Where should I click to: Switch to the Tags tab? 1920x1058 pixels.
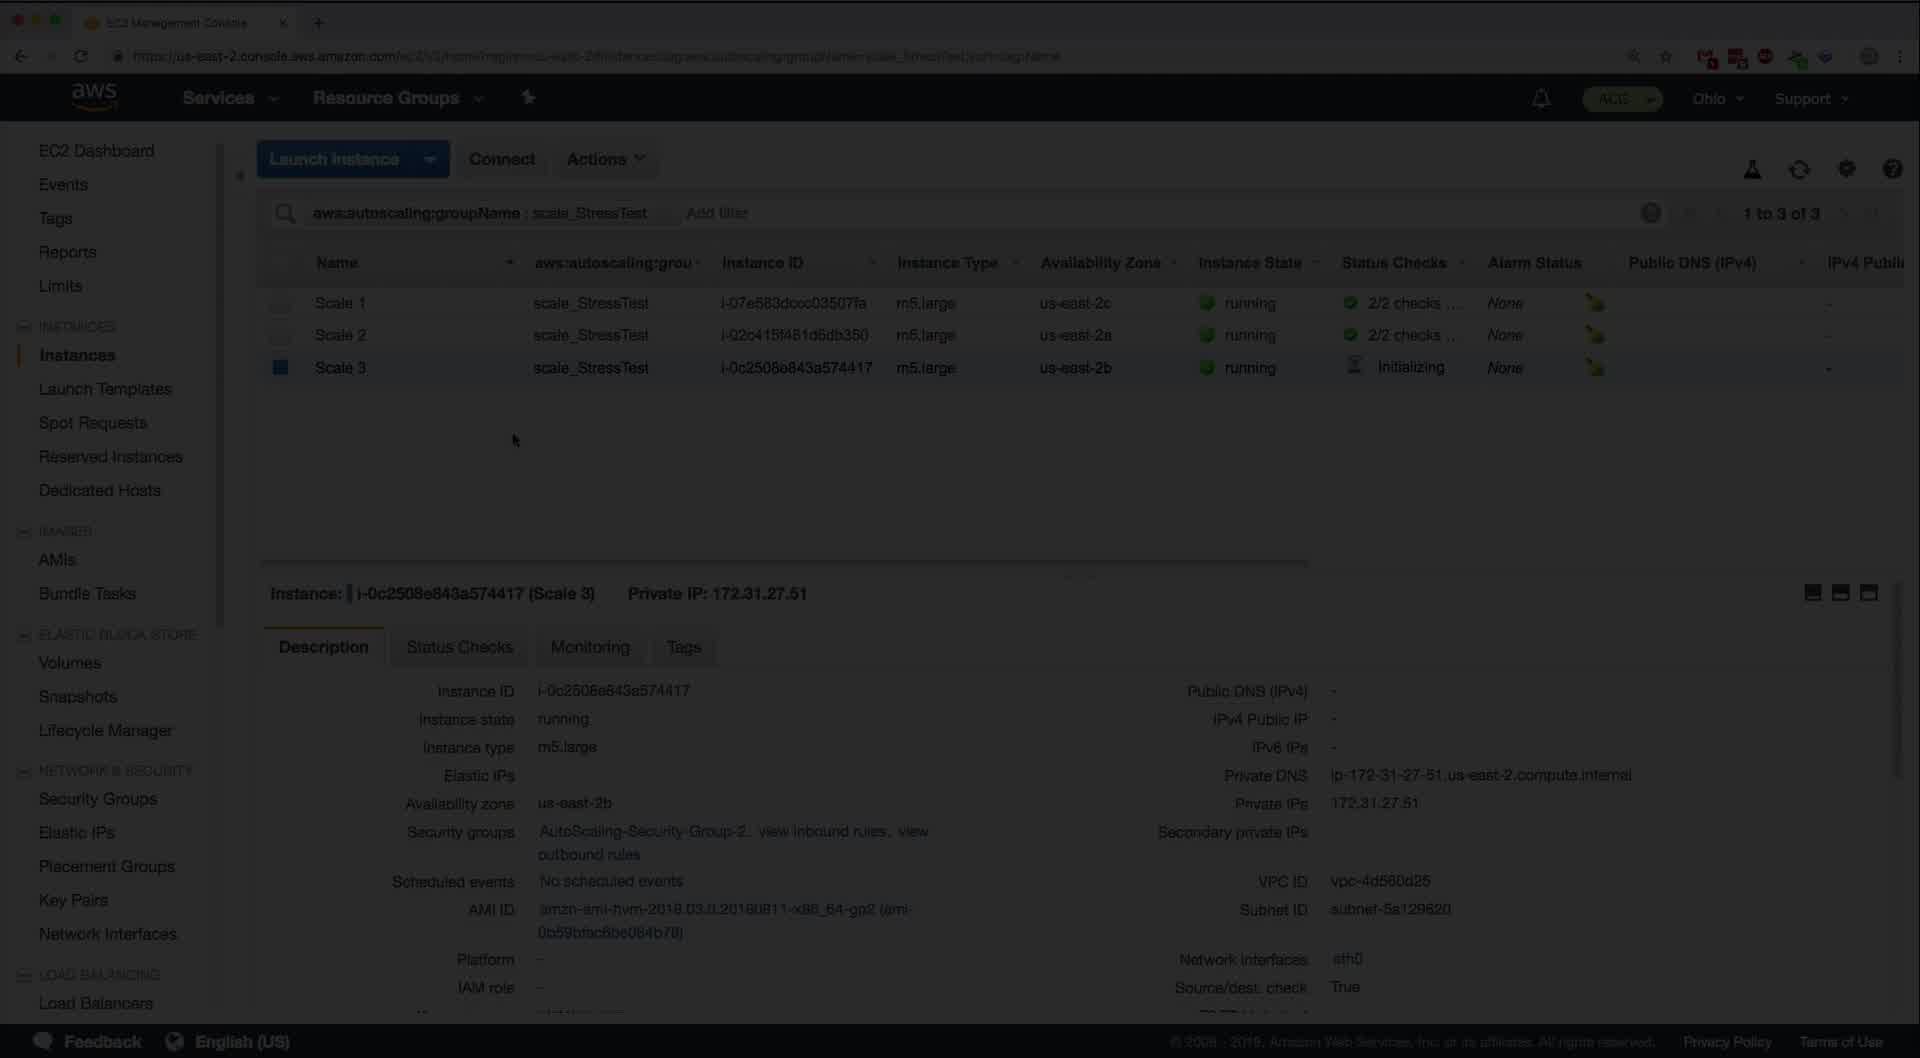(684, 647)
